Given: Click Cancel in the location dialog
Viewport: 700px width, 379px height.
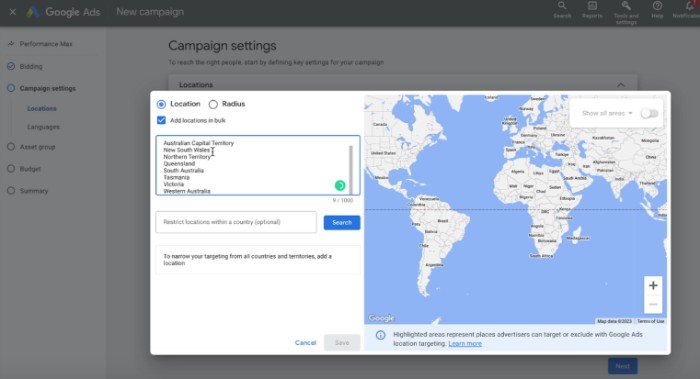Looking at the screenshot, I should [x=305, y=342].
